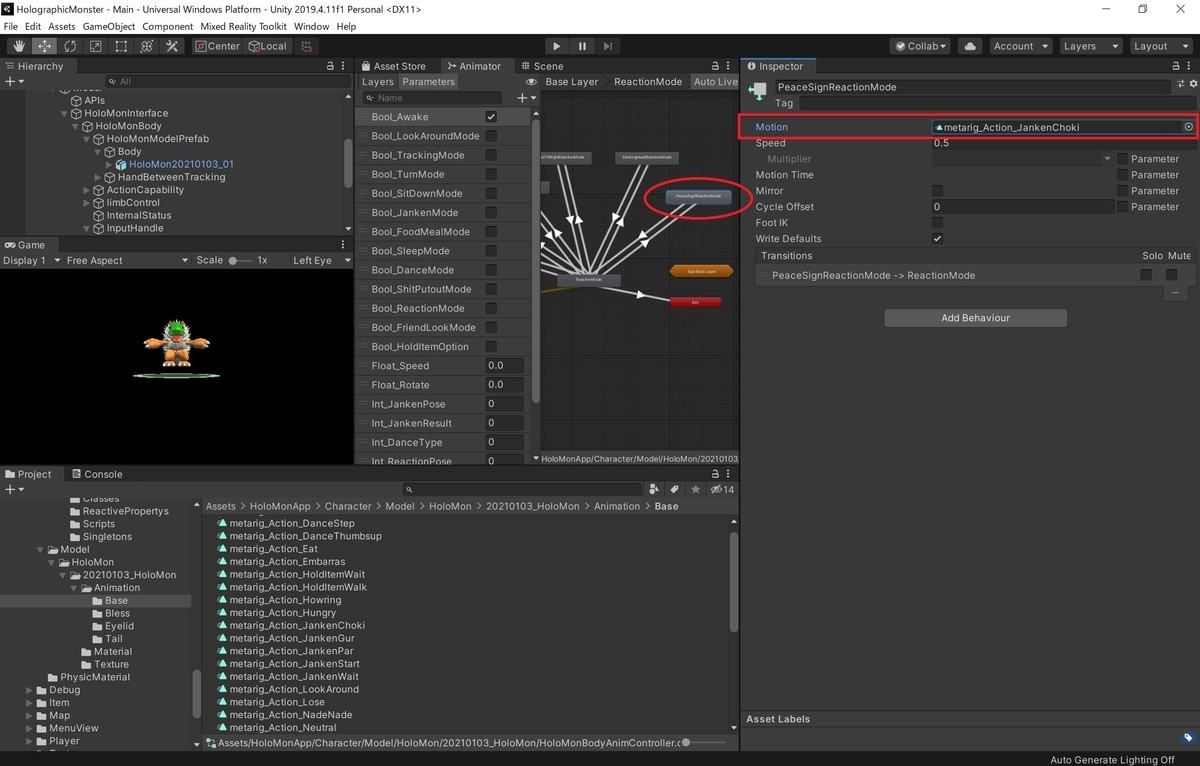Enable Bool_TrackingMode checkbox
The width and height of the screenshot is (1200, 766).
(x=491, y=155)
